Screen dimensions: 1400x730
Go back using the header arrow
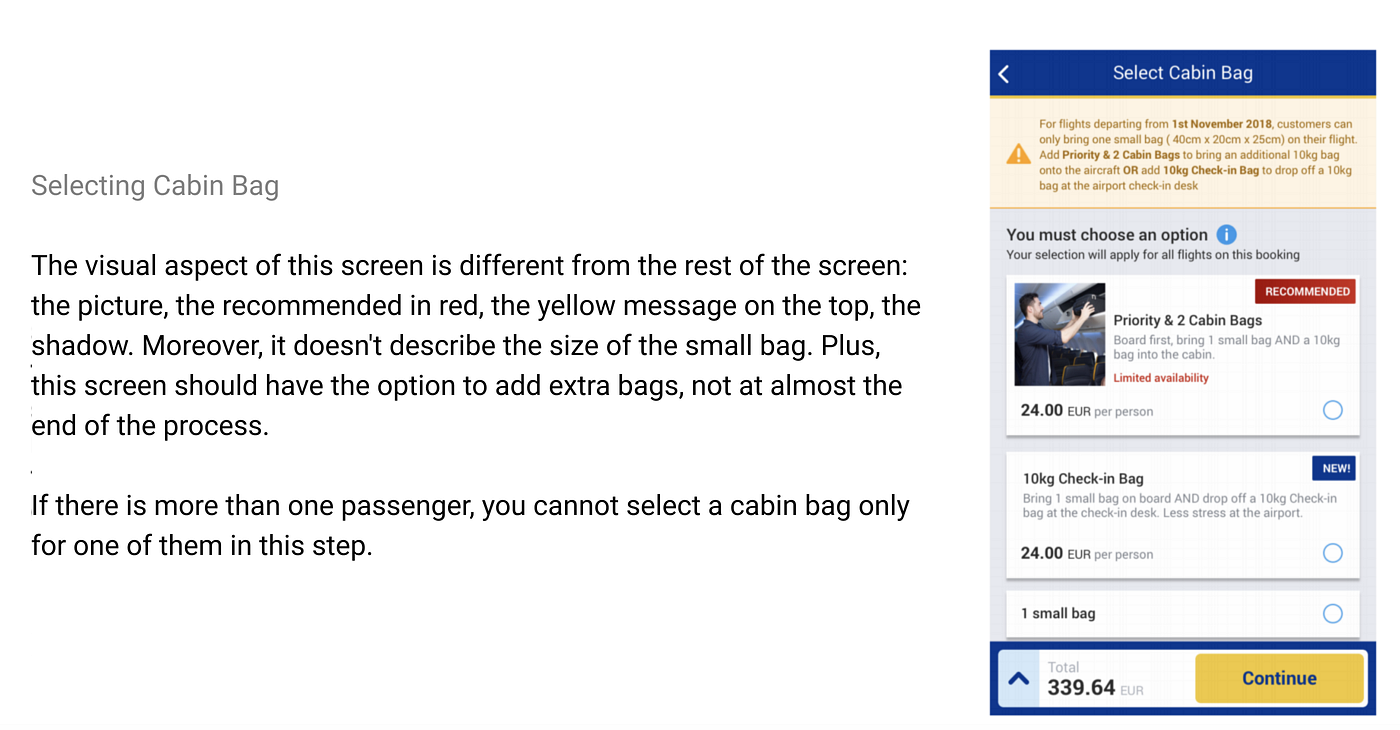pyautogui.click(x=1004, y=73)
